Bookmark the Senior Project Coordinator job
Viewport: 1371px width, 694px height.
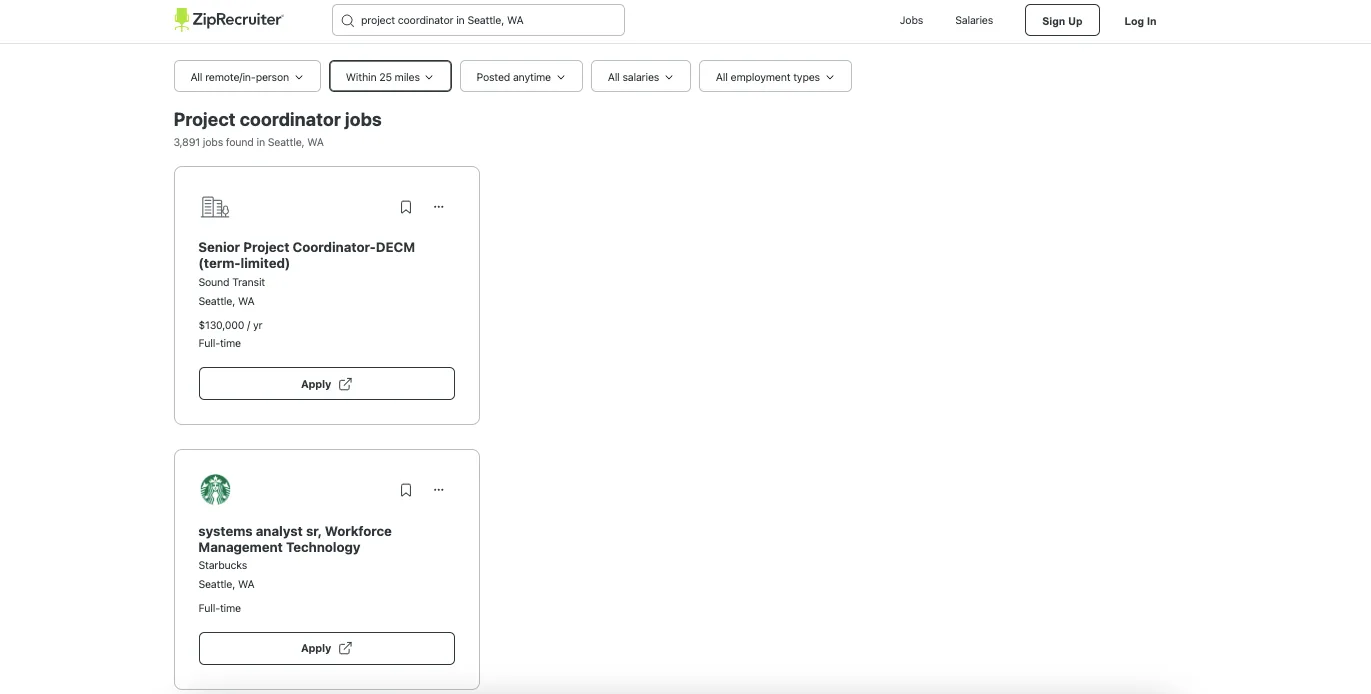click(406, 207)
